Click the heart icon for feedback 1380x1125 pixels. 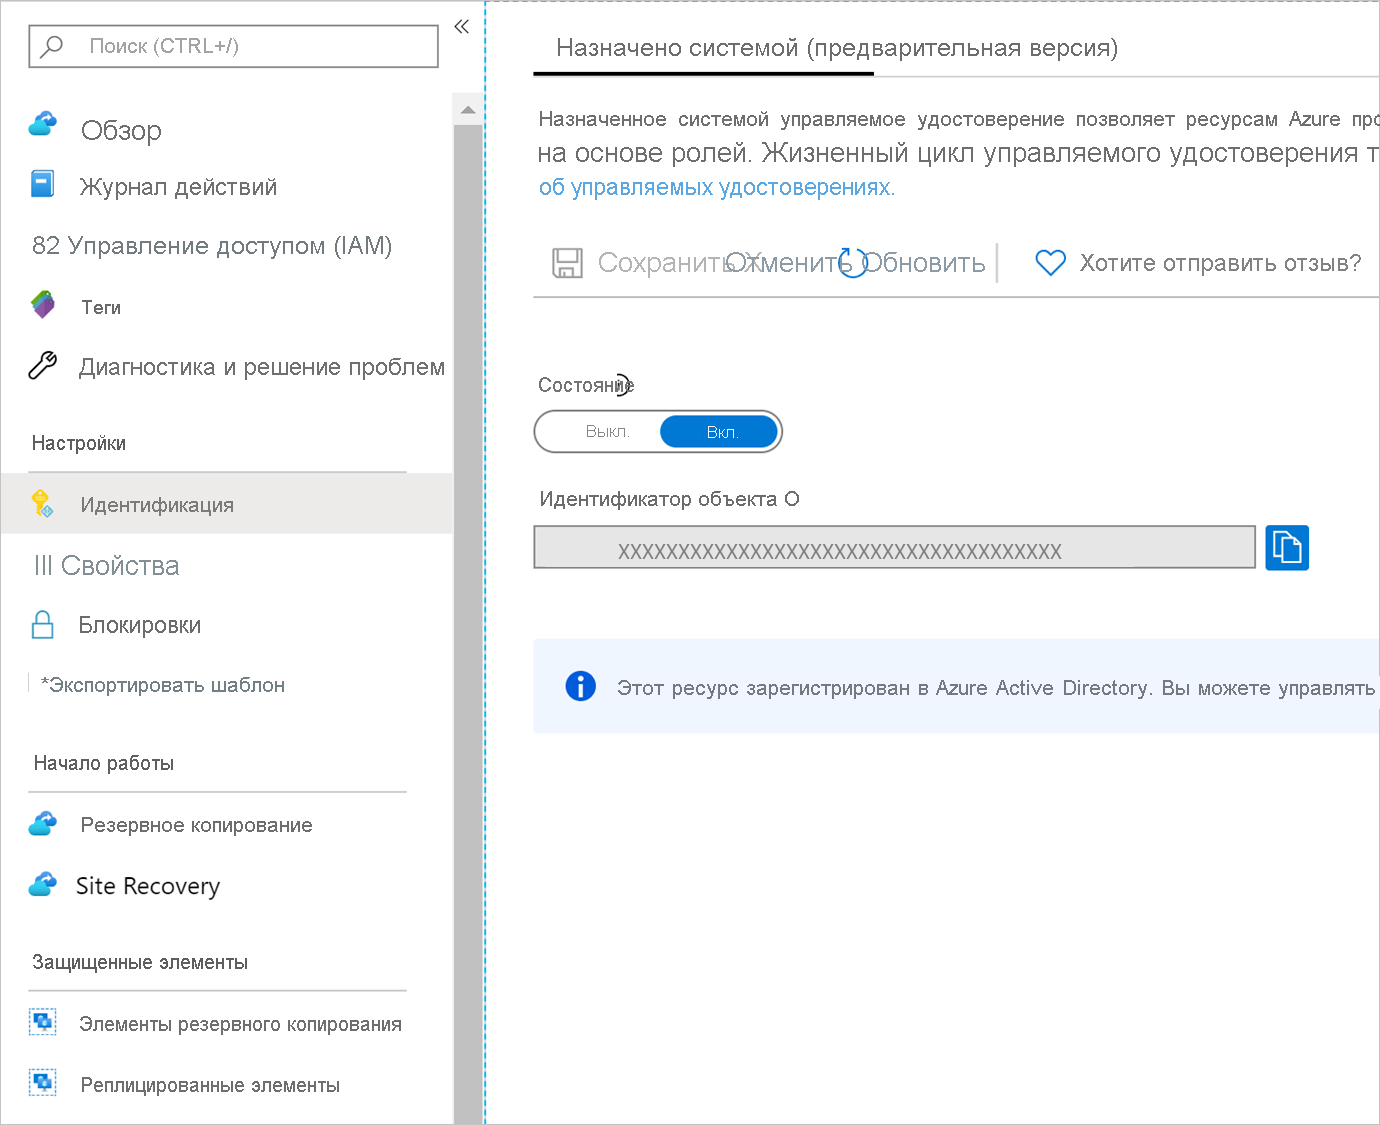tap(1050, 262)
